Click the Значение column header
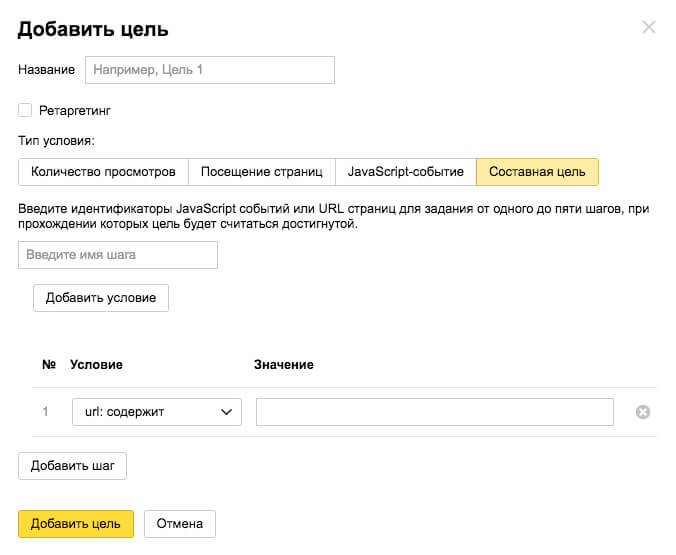The image size is (676, 555). point(284,364)
